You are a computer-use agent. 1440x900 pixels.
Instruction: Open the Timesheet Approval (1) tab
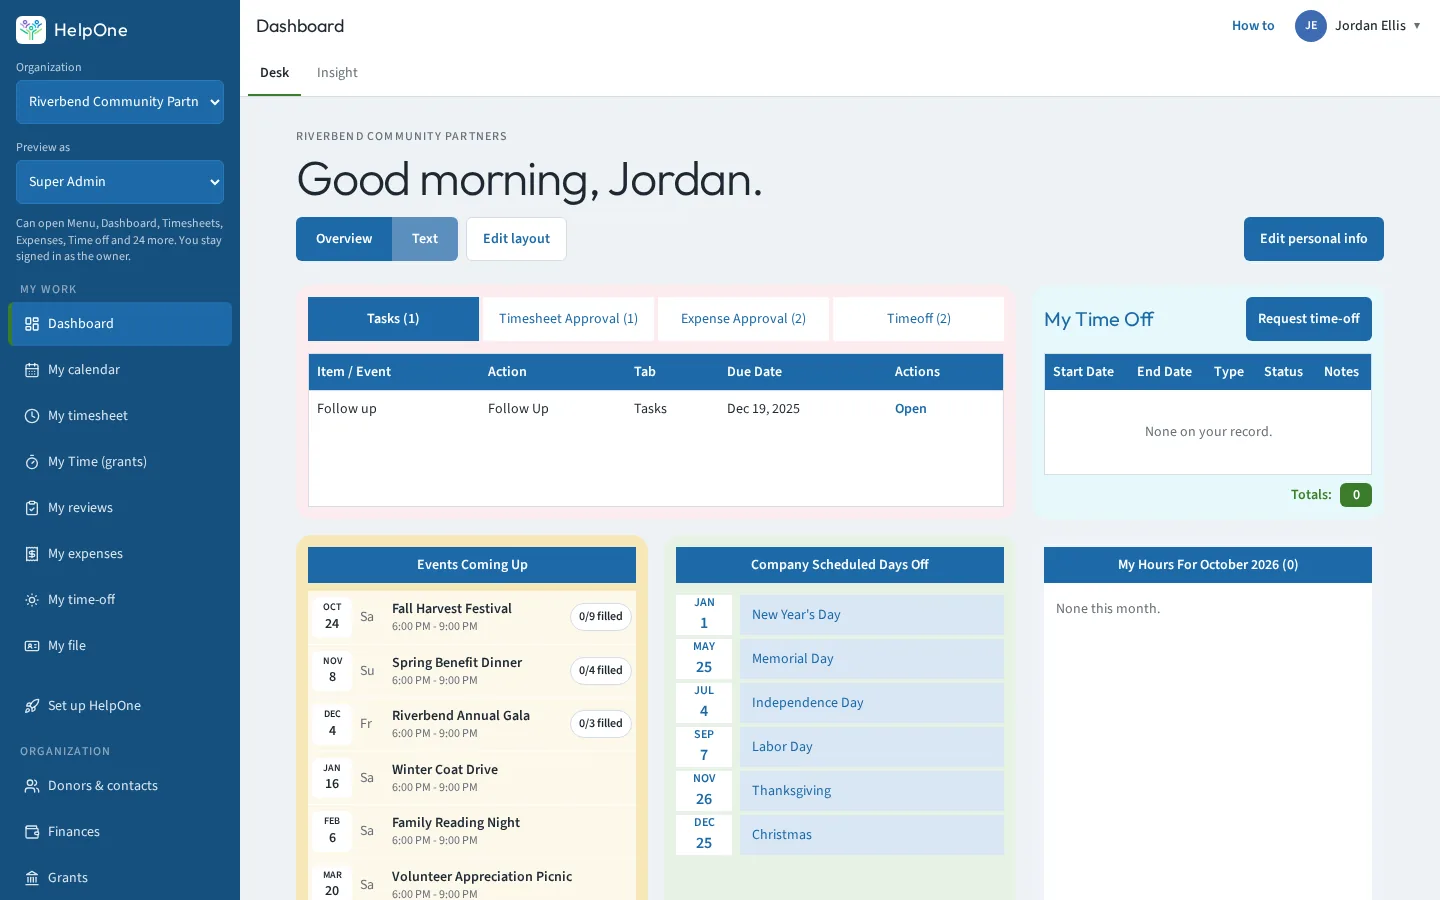pyautogui.click(x=568, y=319)
